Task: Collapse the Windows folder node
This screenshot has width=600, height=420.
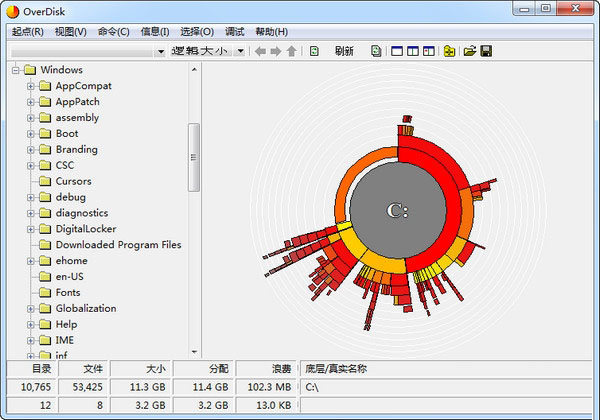Action: (15, 70)
